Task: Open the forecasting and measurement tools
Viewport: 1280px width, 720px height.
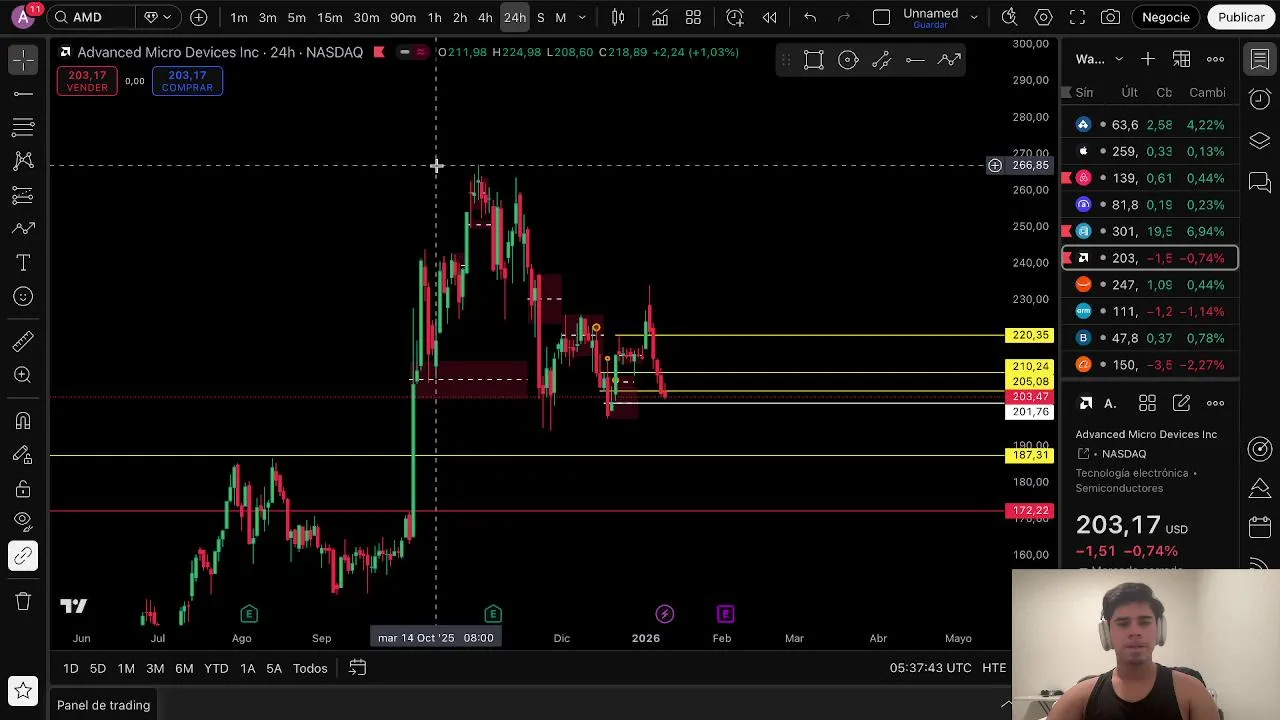Action: (x=23, y=195)
